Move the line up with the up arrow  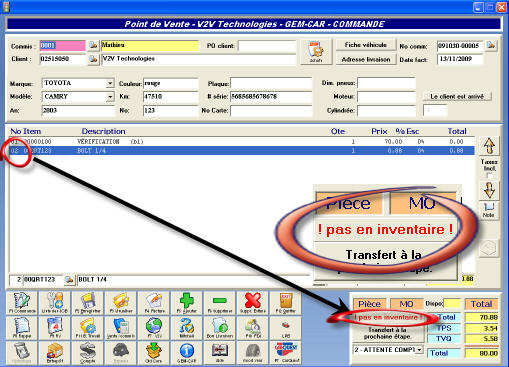click(x=489, y=146)
